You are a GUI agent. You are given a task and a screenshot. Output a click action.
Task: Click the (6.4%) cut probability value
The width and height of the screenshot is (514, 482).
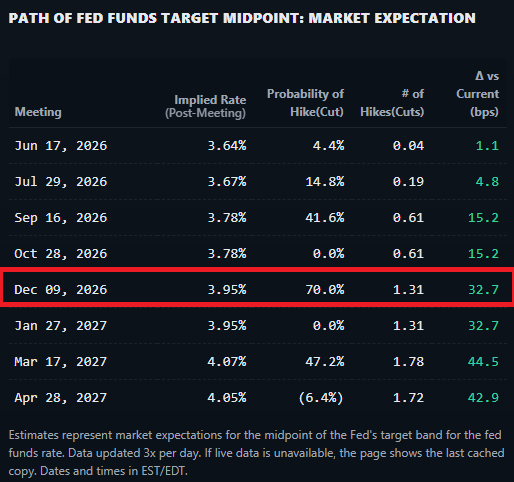click(321, 398)
